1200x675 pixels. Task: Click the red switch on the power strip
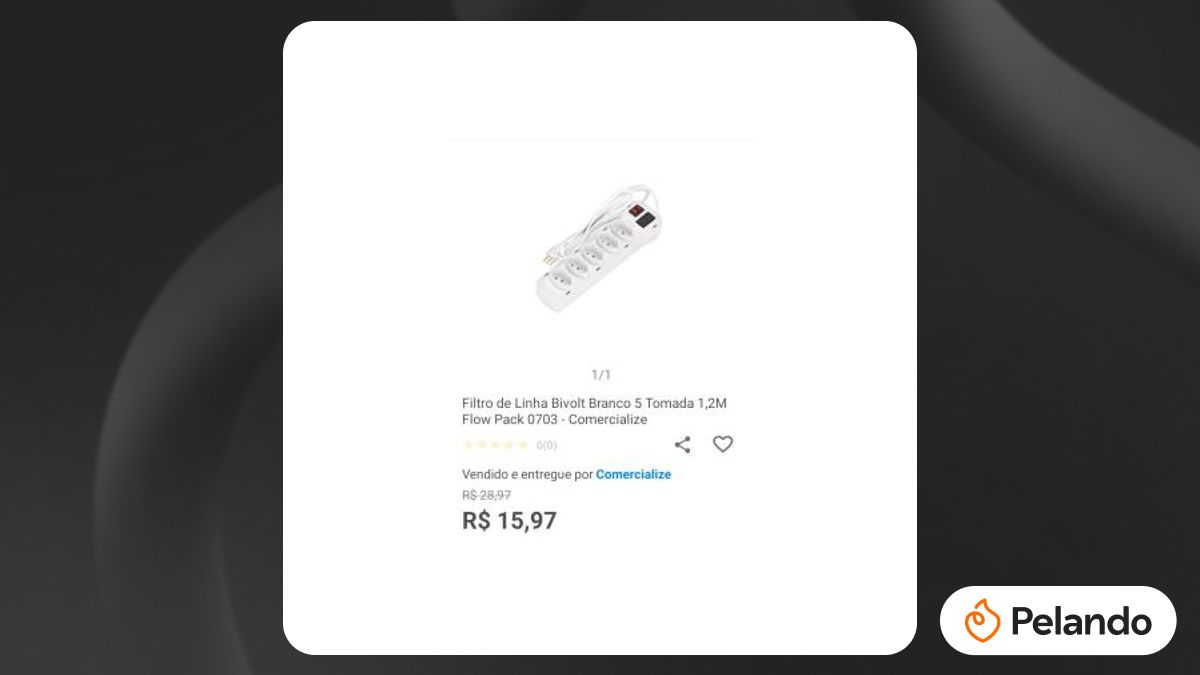click(x=634, y=211)
